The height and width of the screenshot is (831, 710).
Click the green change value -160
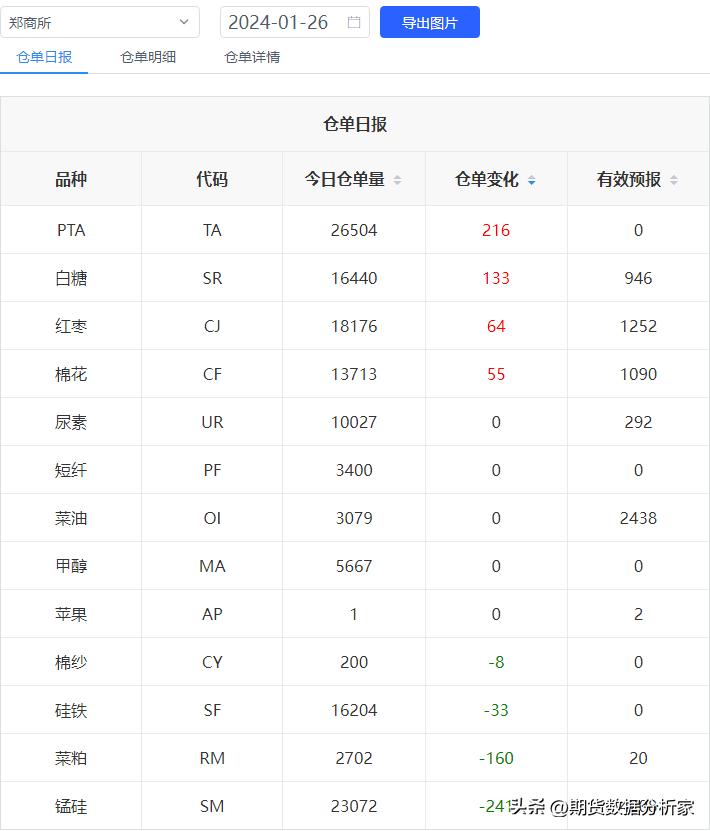click(x=496, y=758)
